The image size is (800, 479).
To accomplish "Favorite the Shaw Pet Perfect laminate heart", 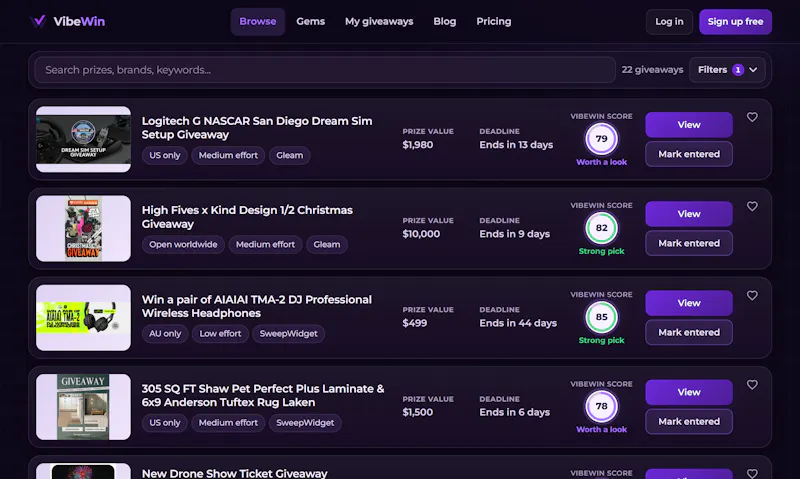I will point(752,385).
